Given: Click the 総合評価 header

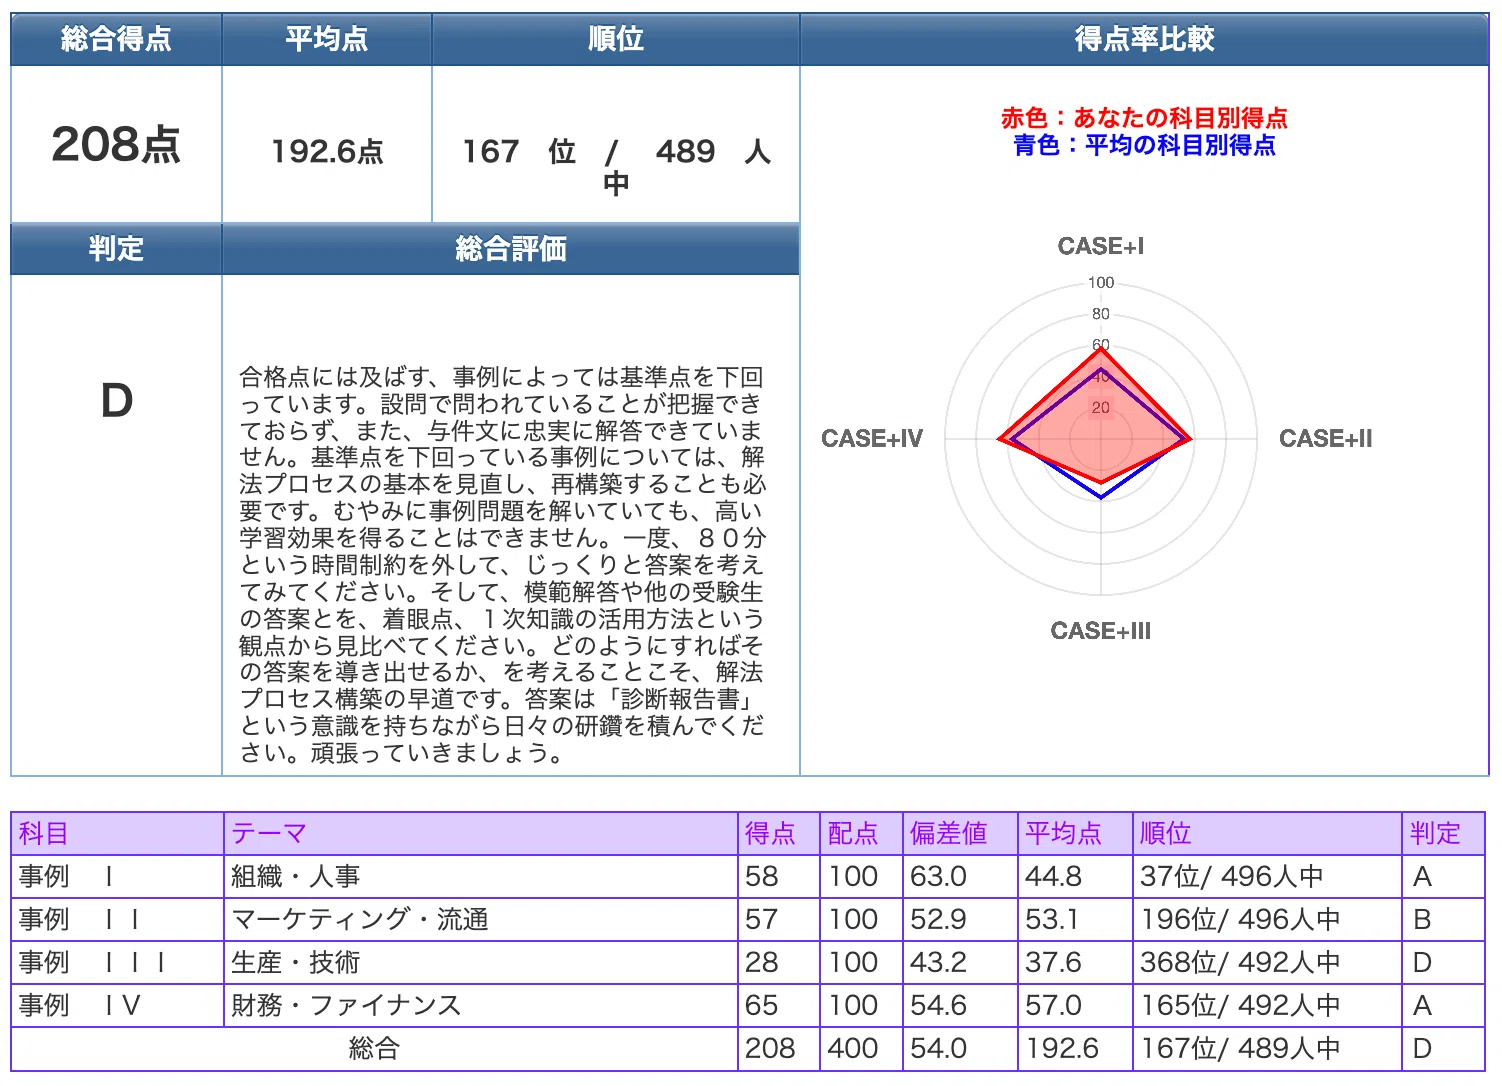Looking at the screenshot, I should (511, 248).
